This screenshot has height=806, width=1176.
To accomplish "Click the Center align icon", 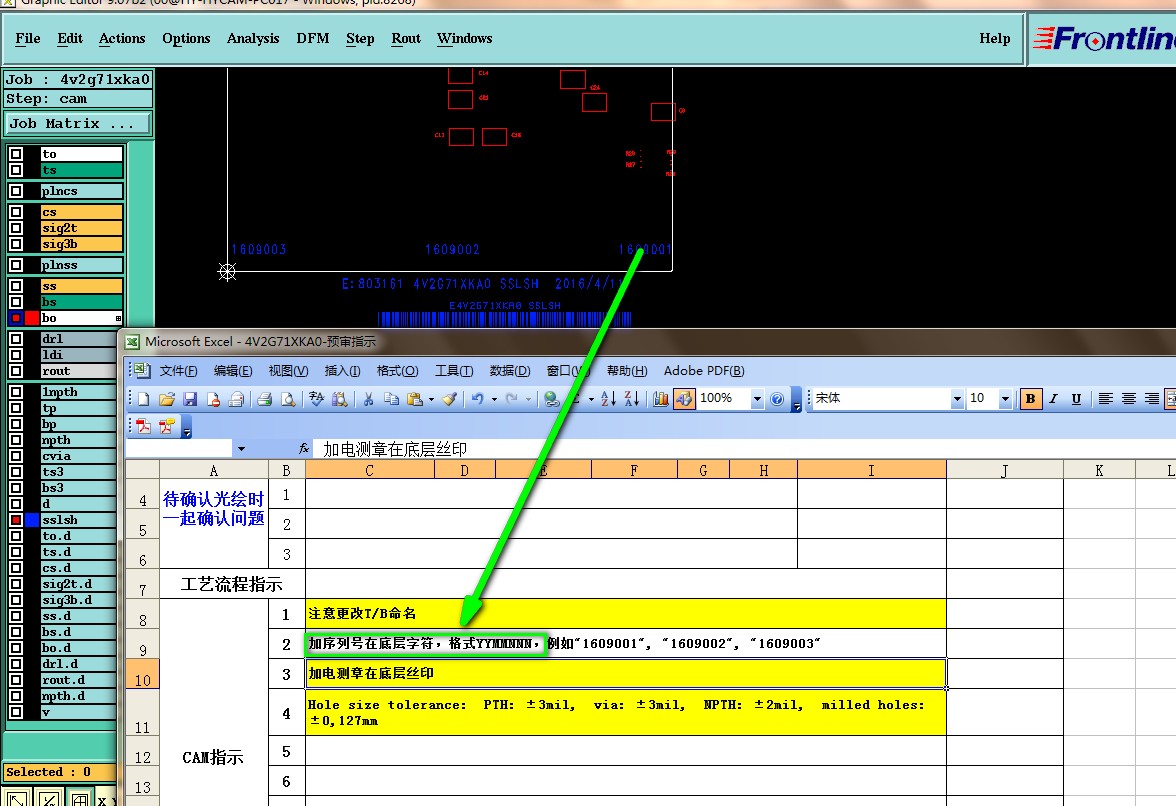I will click(1129, 399).
